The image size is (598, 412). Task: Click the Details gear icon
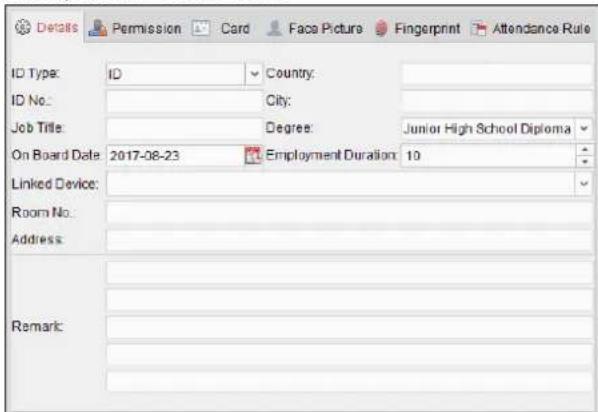tap(23, 27)
